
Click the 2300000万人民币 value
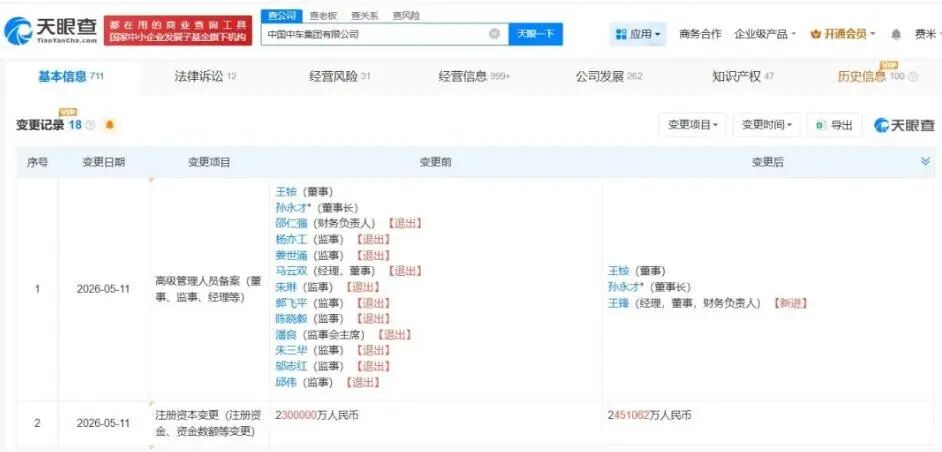tap(317, 415)
